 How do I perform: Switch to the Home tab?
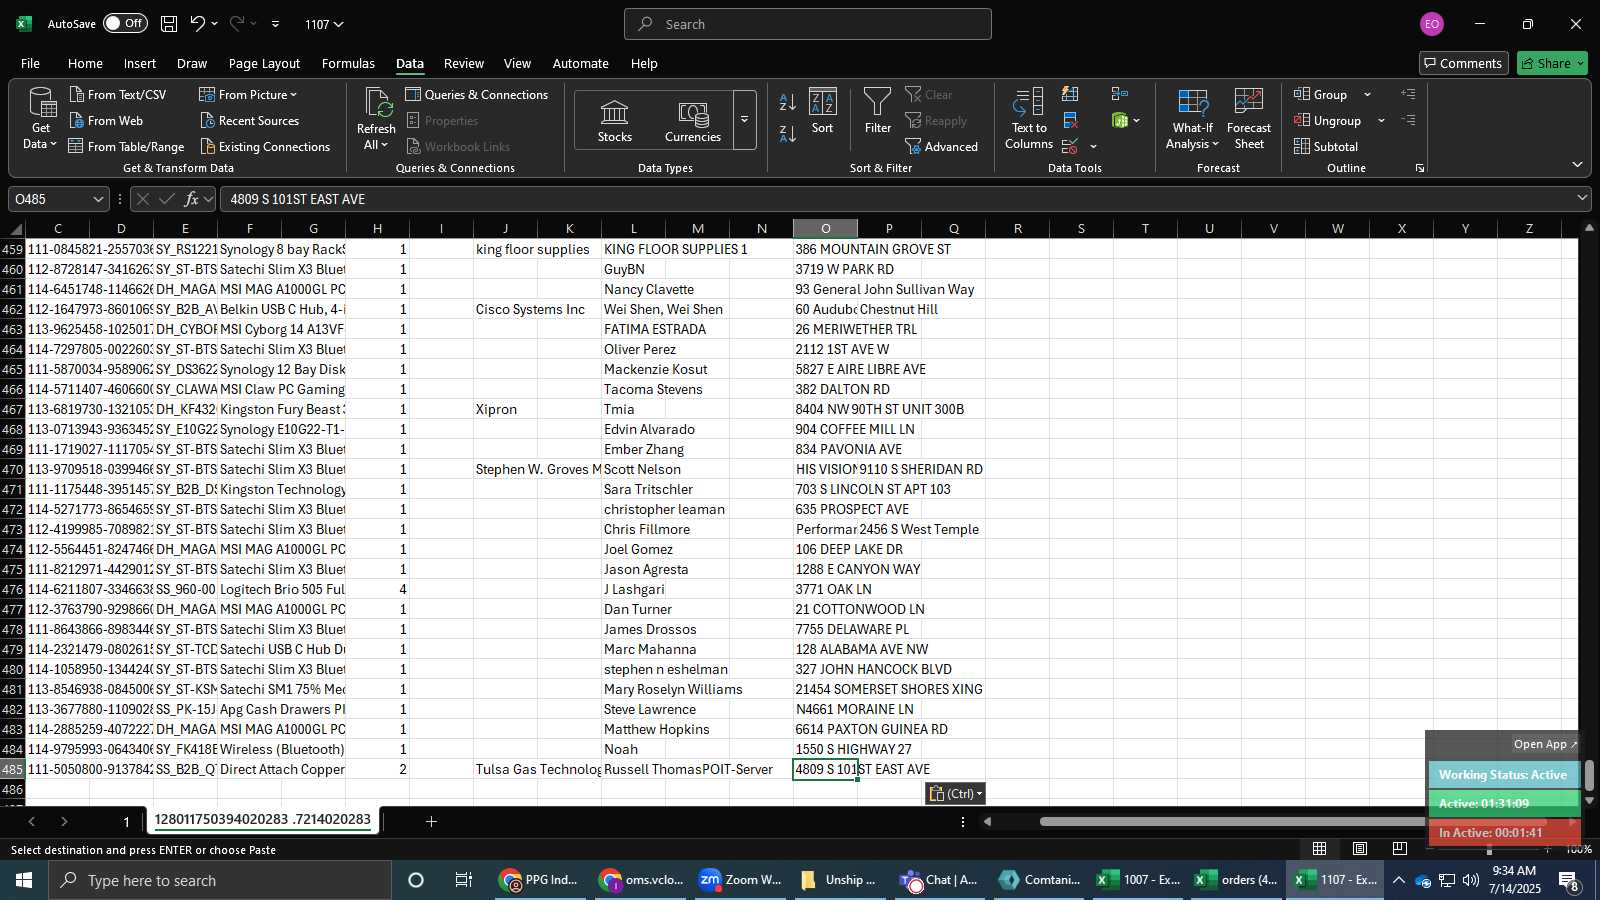(85, 63)
